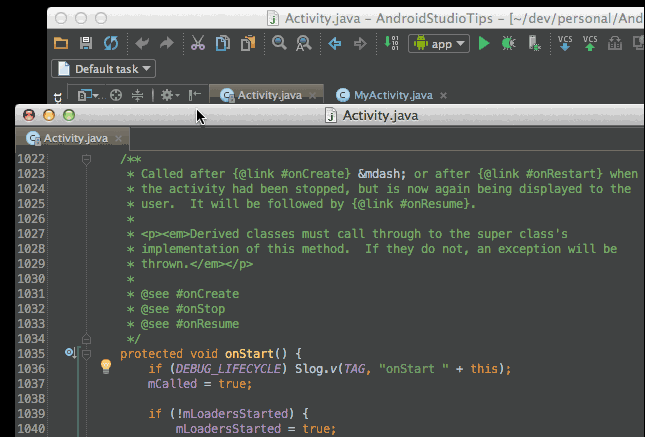Open the Default task dropdown
This screenshot has height=437, width=645.
pyautogui.click(x=104, y=69)
